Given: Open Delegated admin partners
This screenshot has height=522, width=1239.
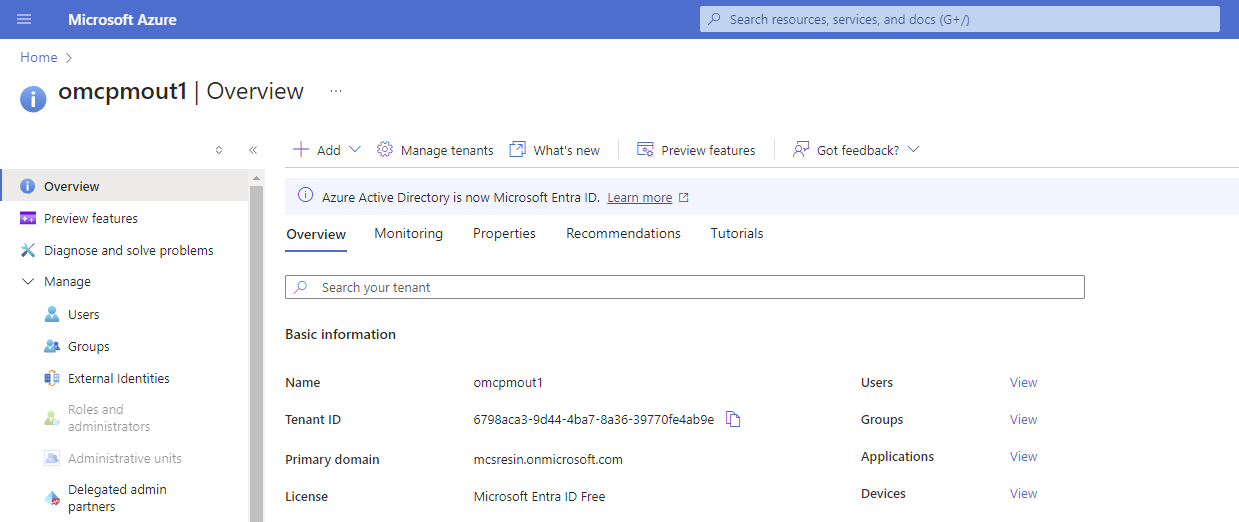Looking at the screenshot, I should pyautogui.click(x=117, y=498).
